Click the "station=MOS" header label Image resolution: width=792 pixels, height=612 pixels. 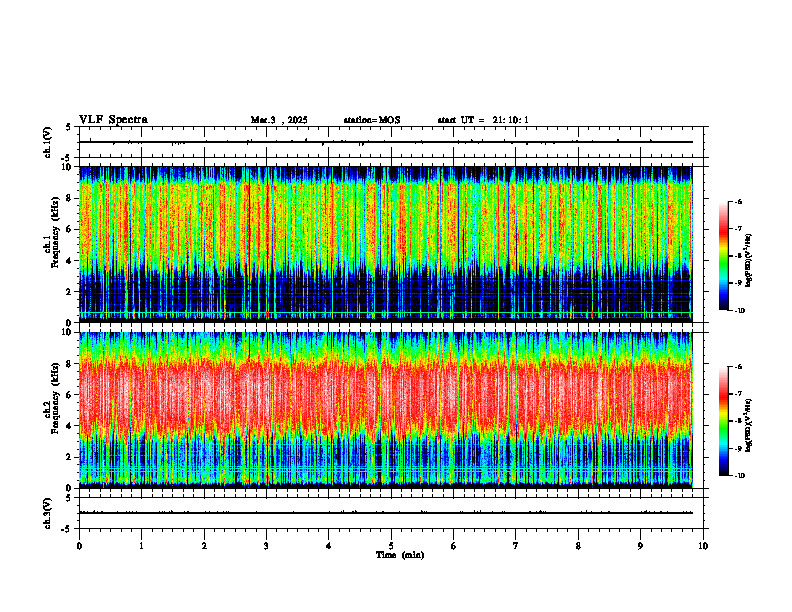[372, 120]
